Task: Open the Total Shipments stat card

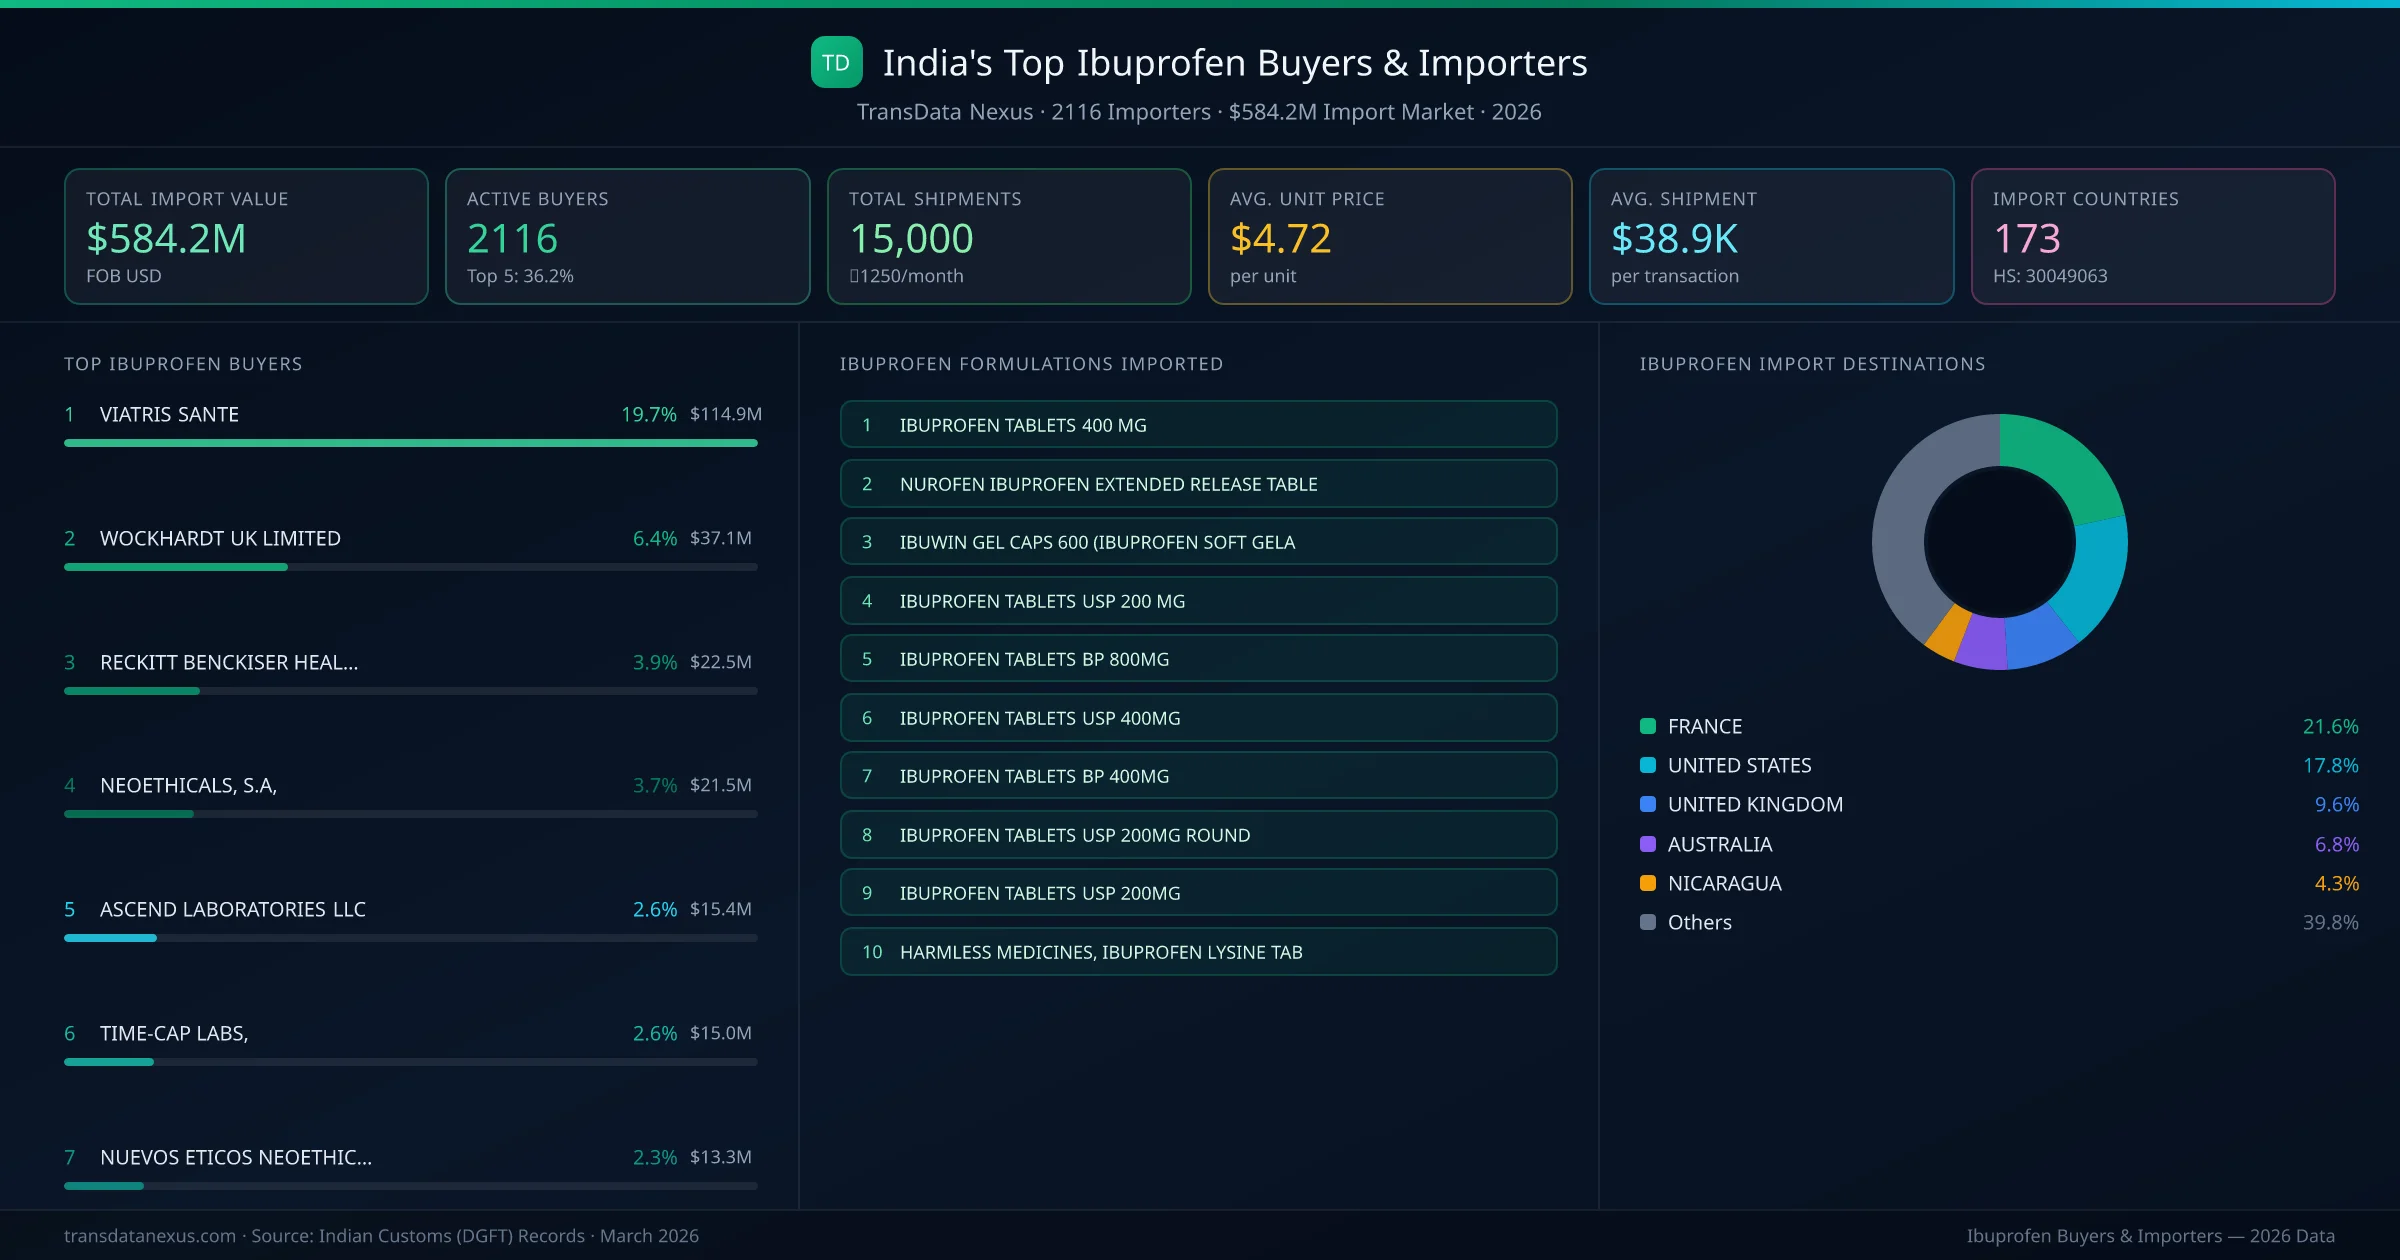Action: pyautogui.click(x=1008, y=236)
